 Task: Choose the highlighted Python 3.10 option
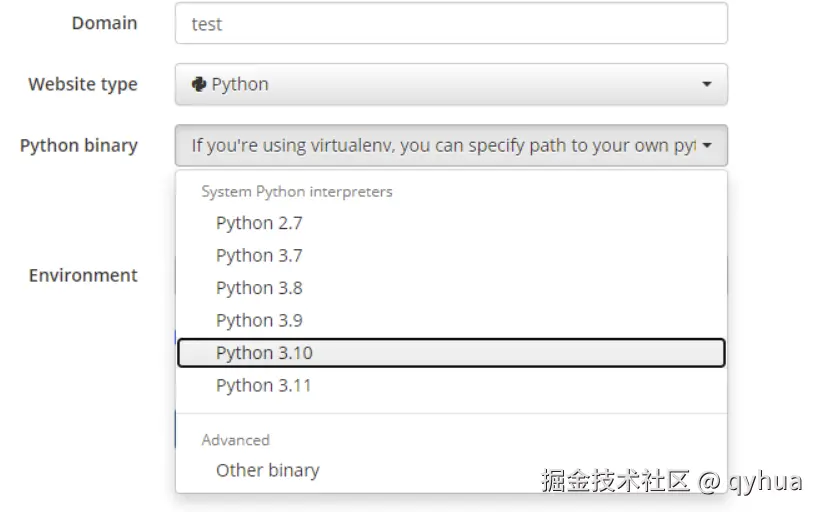pyautogui.click(x=264, y=353)
